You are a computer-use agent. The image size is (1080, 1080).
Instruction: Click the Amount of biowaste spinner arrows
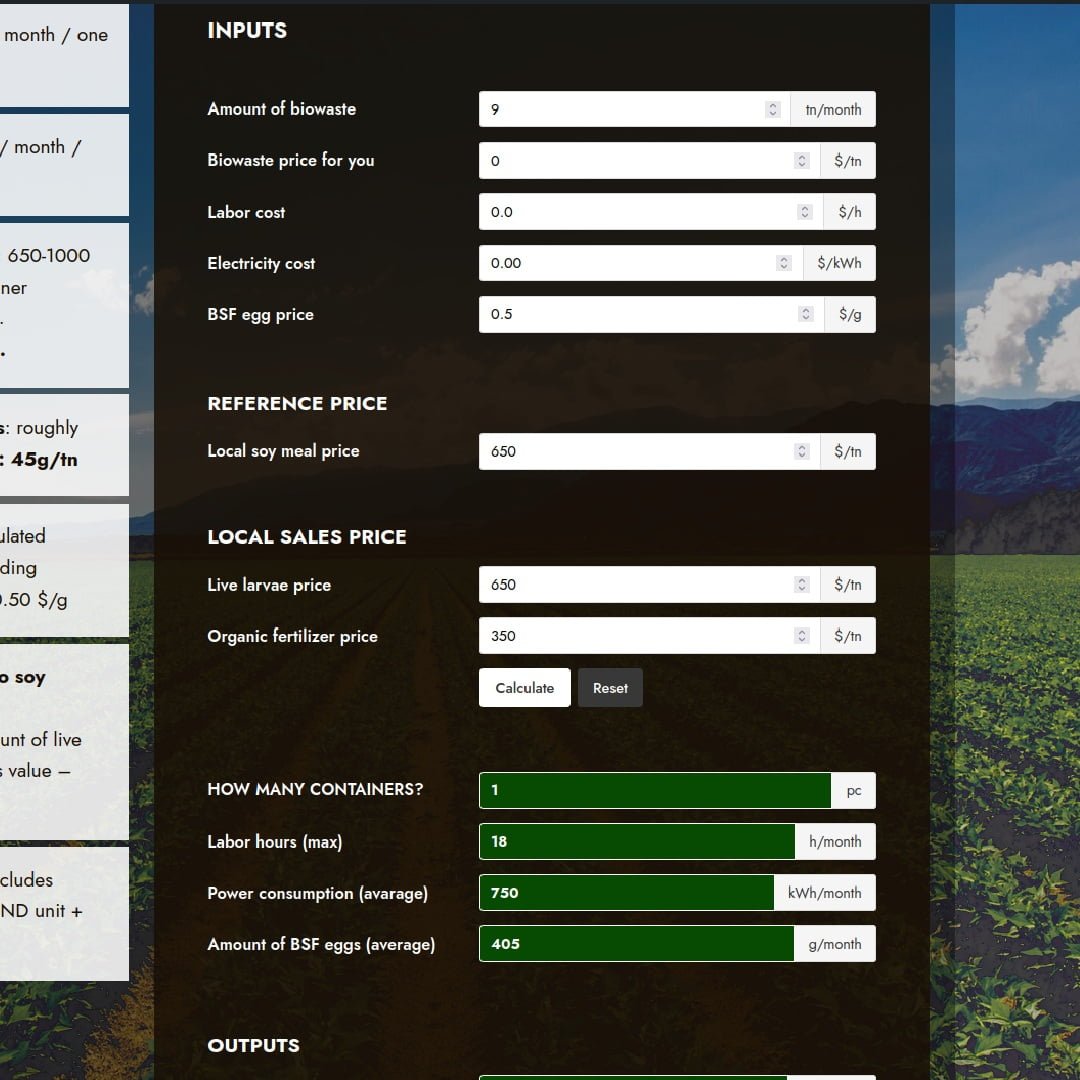coord(773,110)
